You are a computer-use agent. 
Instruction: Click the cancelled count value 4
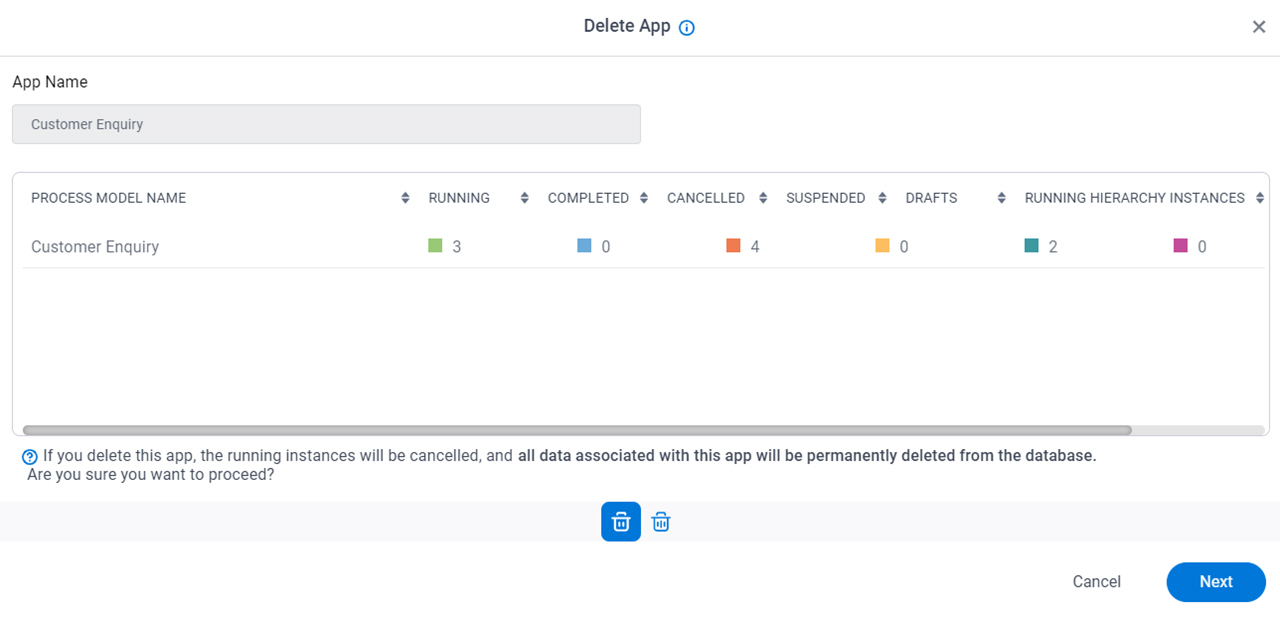[755, 246]
